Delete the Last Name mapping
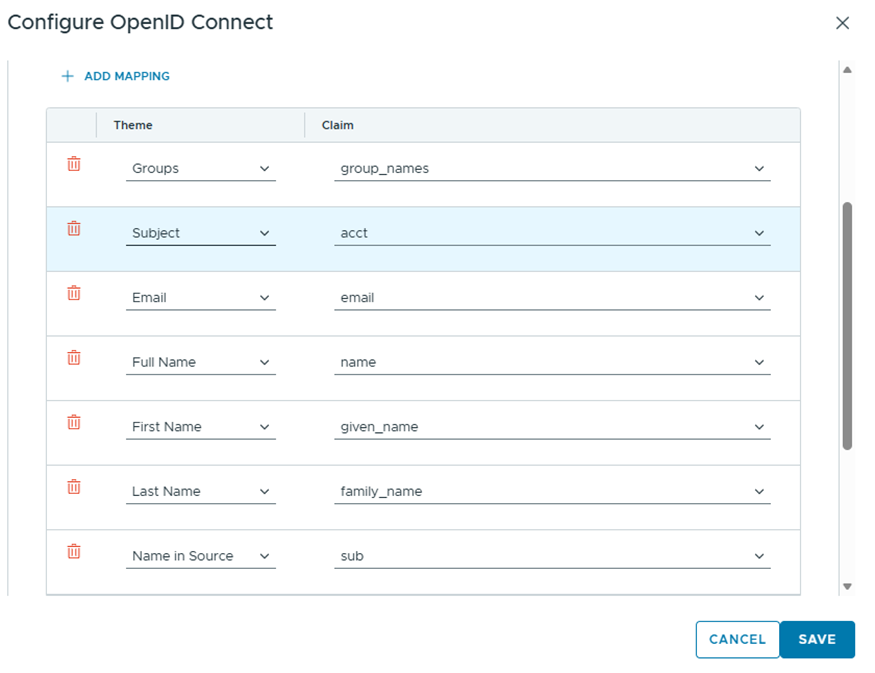875x673 pixels. point(74,487)
